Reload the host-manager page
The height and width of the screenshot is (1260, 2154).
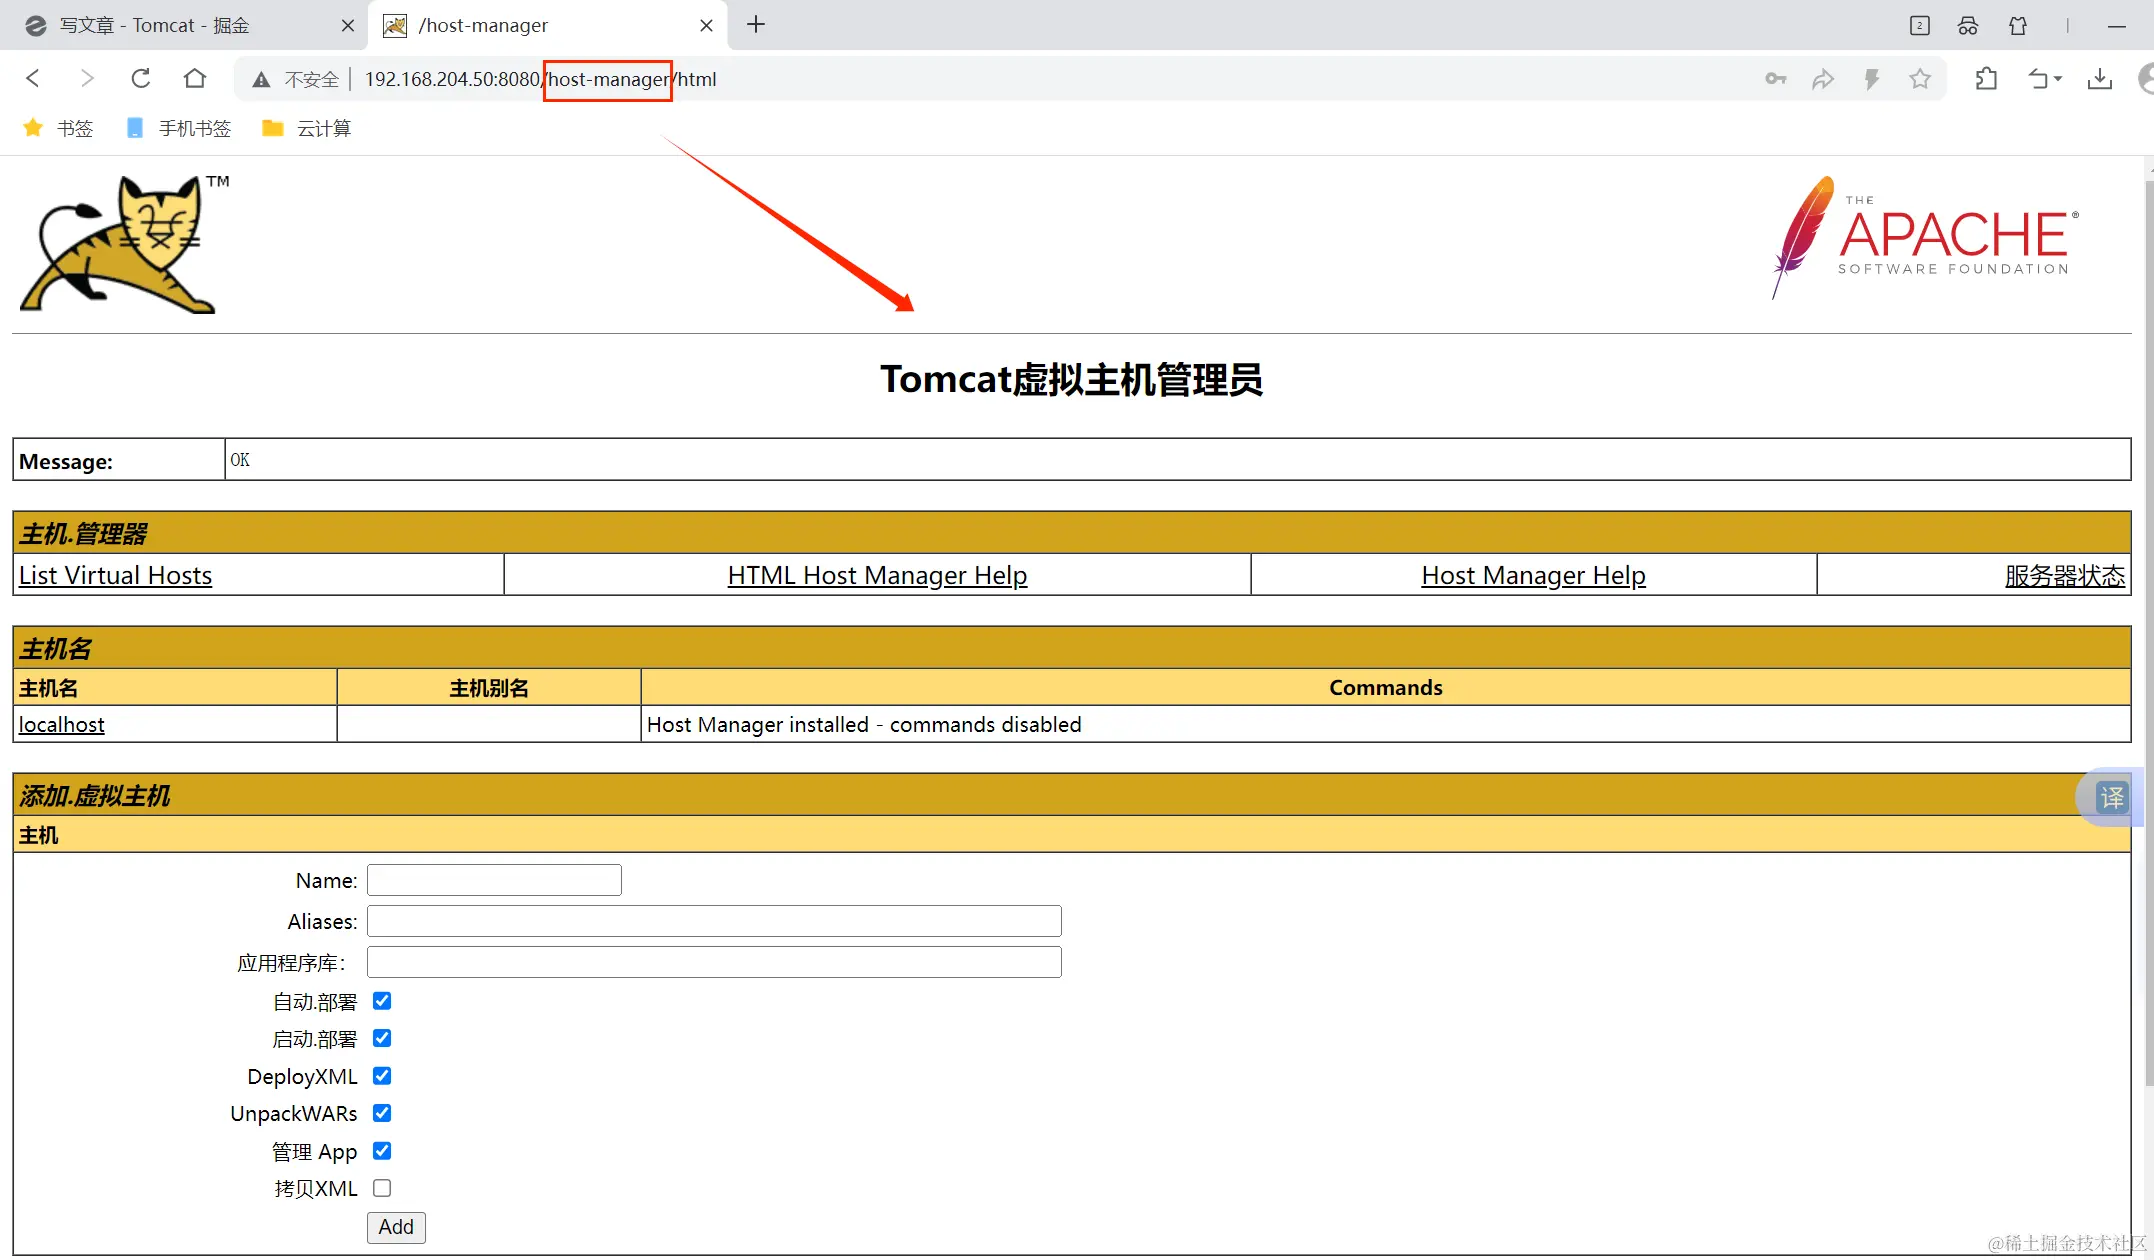click(141, 78)
